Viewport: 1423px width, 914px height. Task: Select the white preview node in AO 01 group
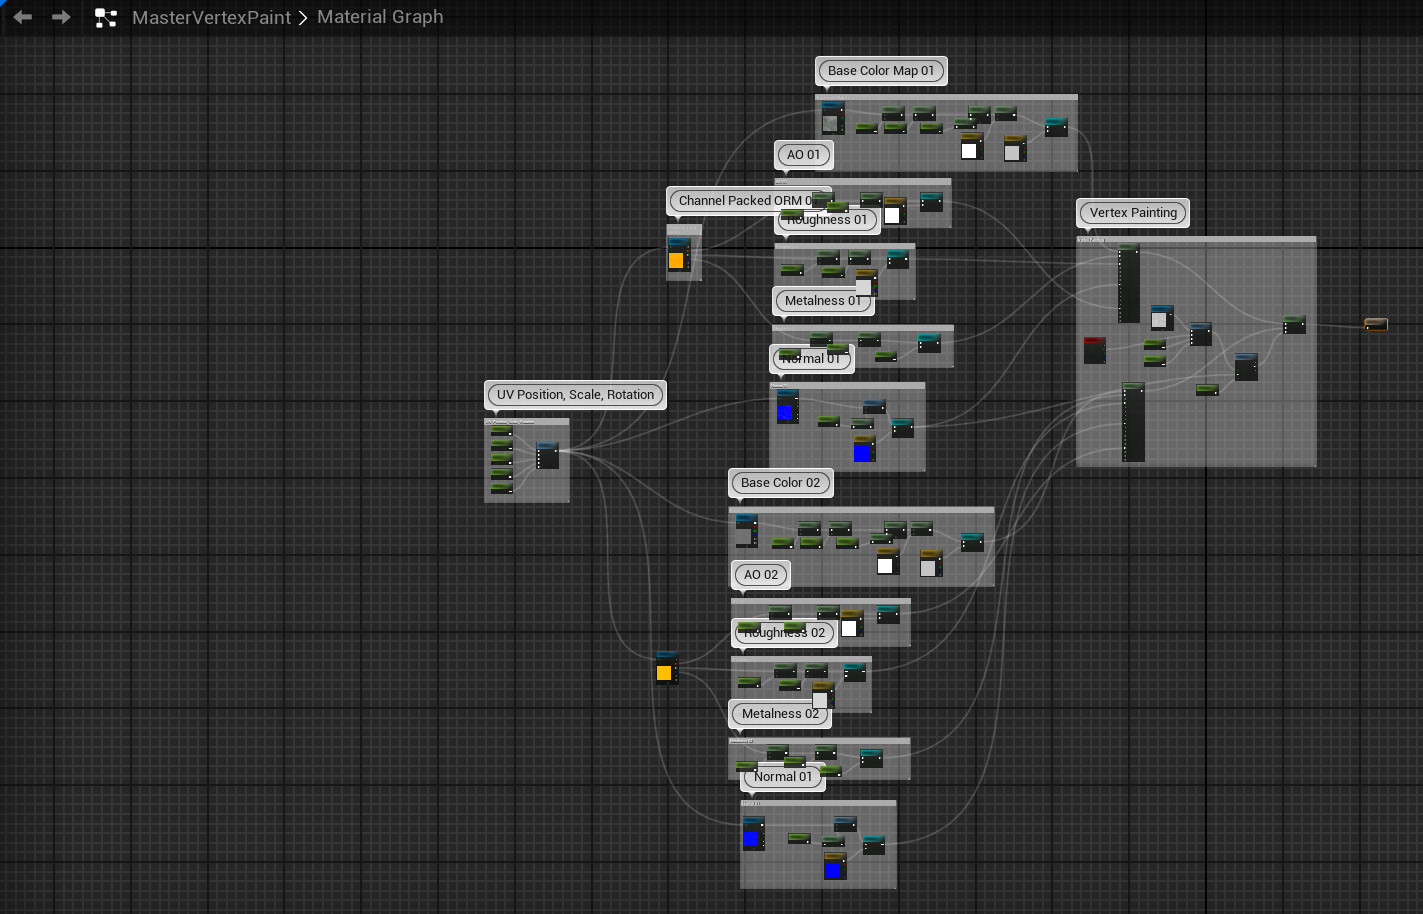click(894, 212)
